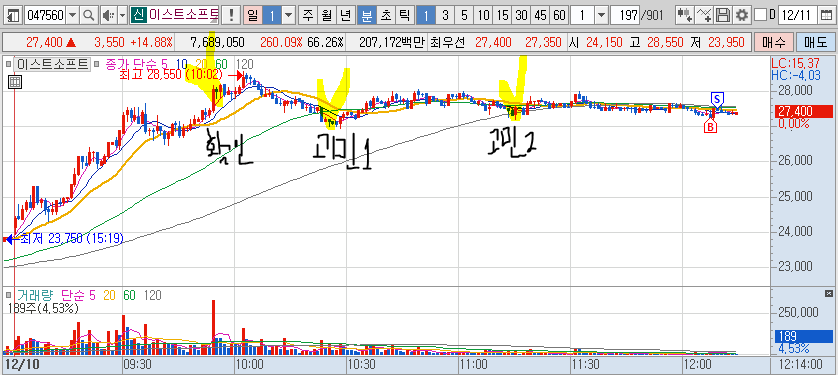This screenshot has height=375, width=838.
Task: Open the dropdown beside the 60-minute button
Action: [x=602, y=15]
